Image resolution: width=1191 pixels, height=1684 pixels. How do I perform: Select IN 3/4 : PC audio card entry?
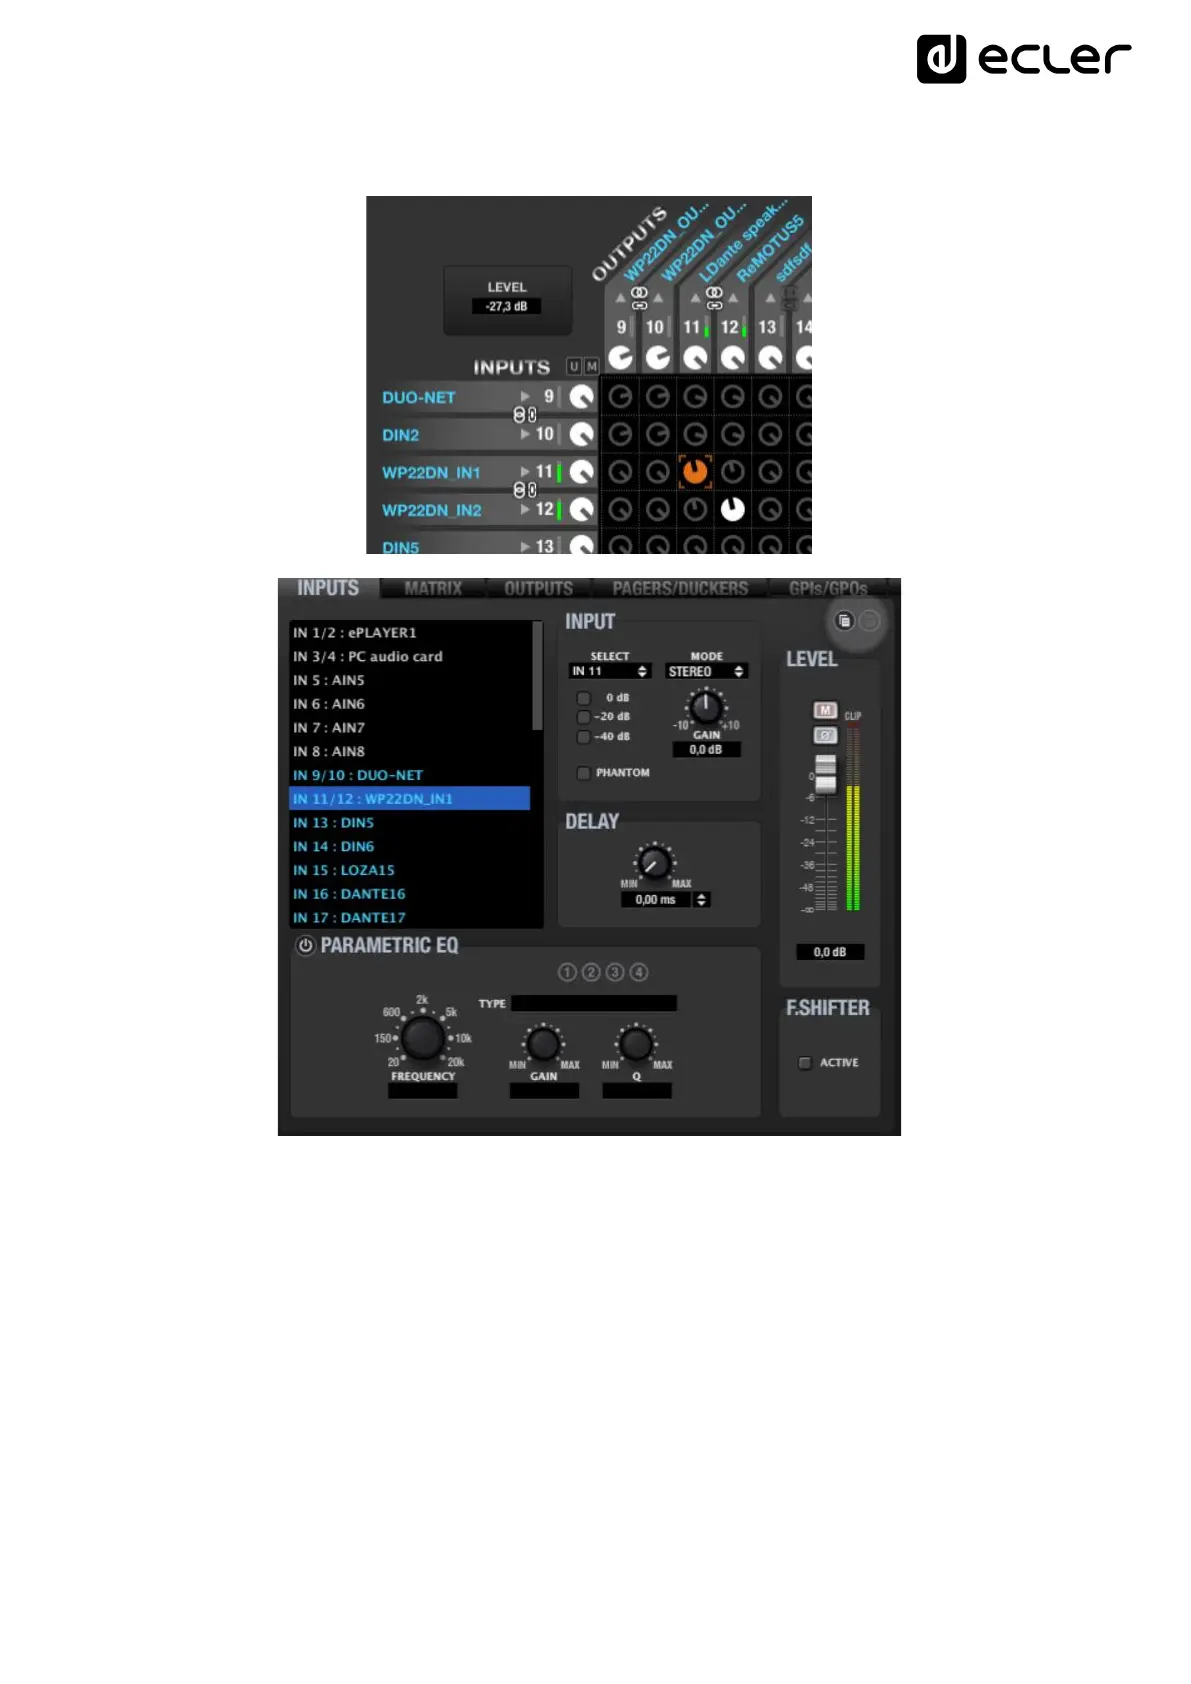367,656
